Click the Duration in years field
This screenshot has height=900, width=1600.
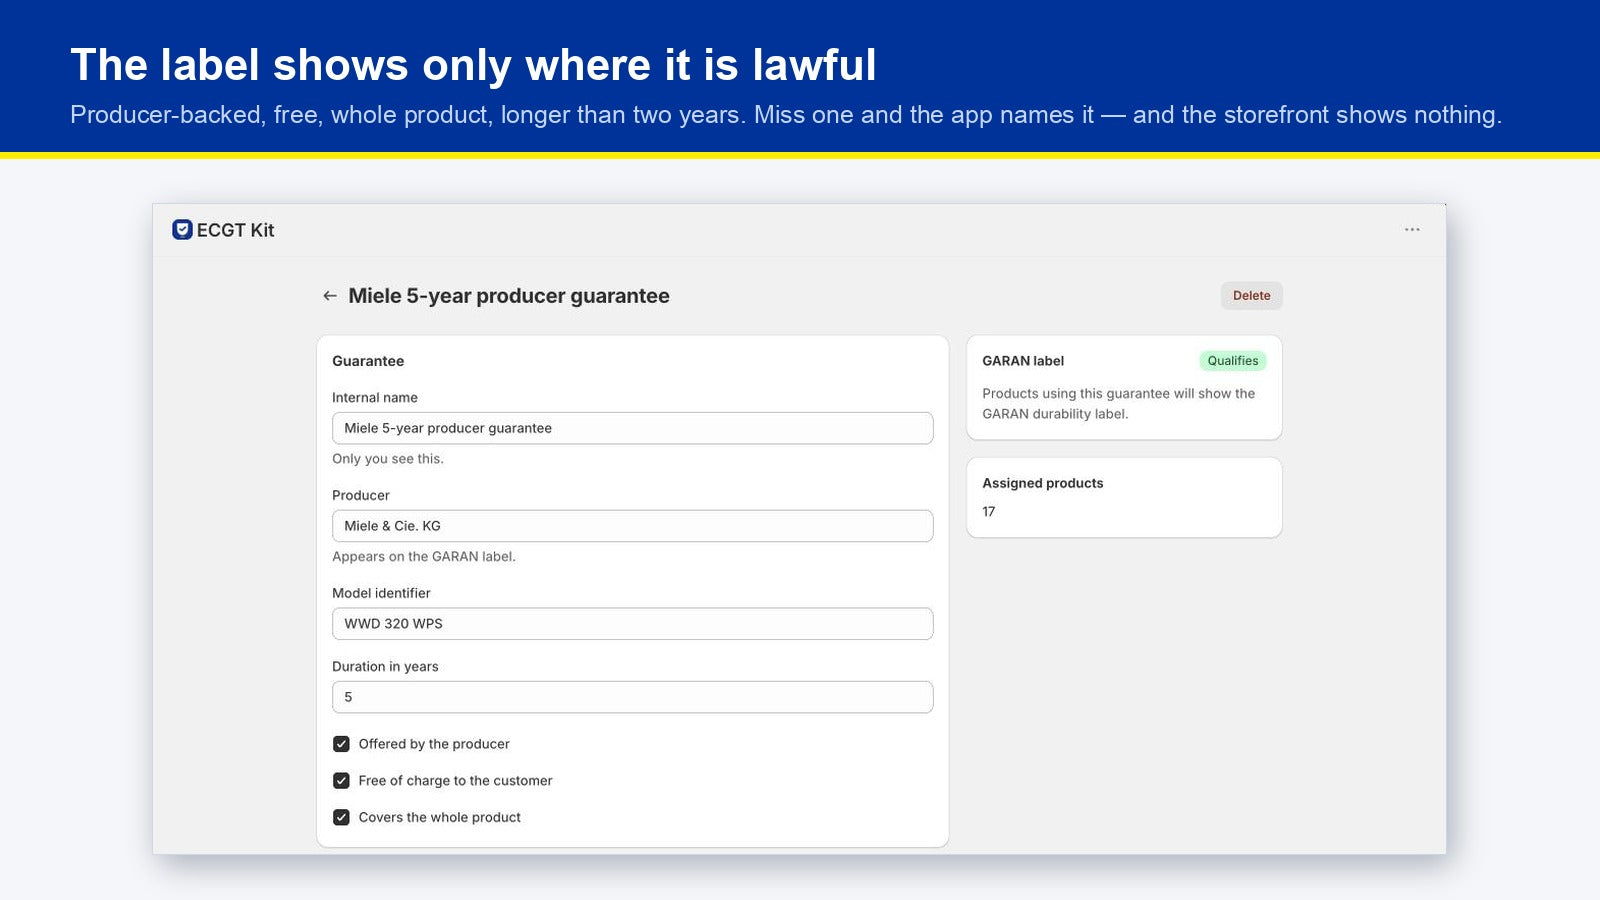click(633, 697)
